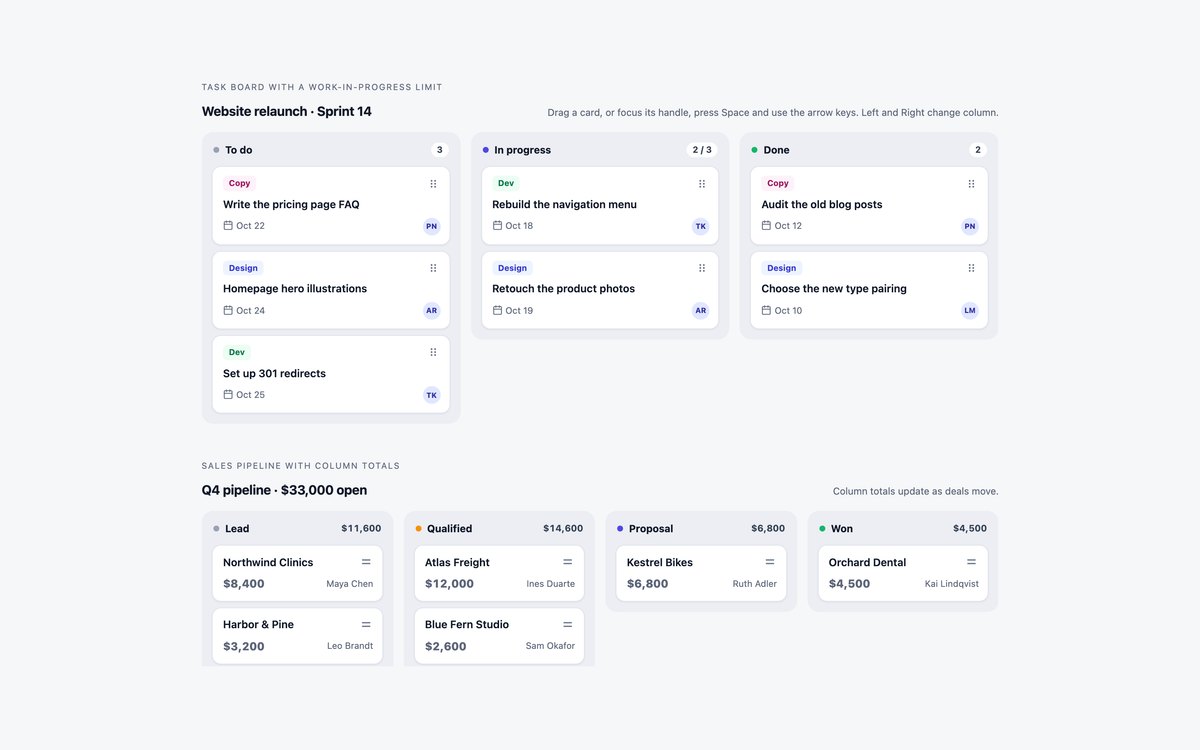Click the $2,600 amount on Blue Fern Studio

click(446, 646)
